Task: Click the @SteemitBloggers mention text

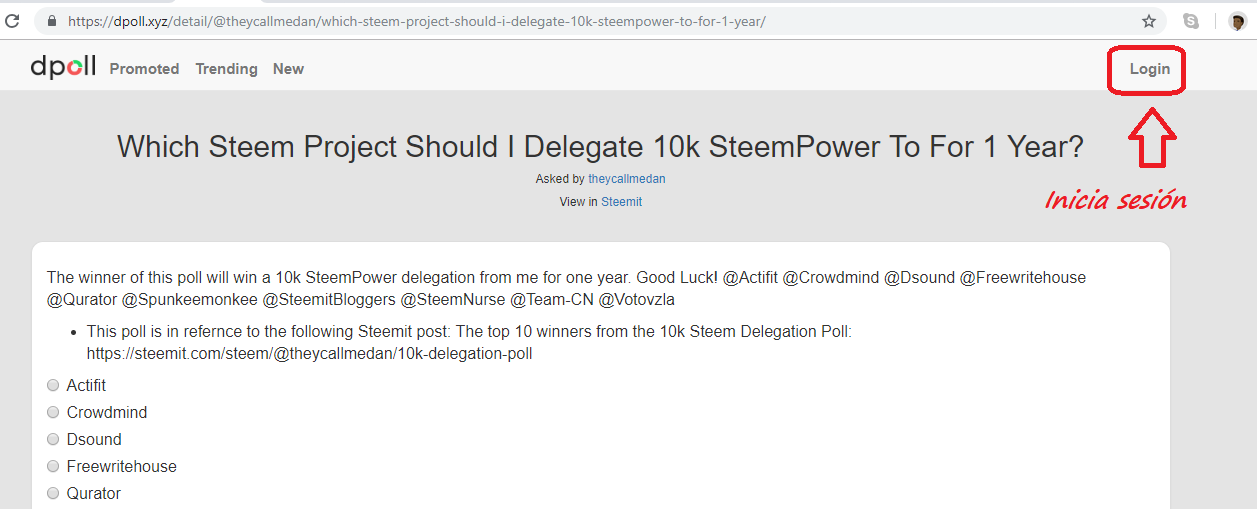Action: coord(329,300)
